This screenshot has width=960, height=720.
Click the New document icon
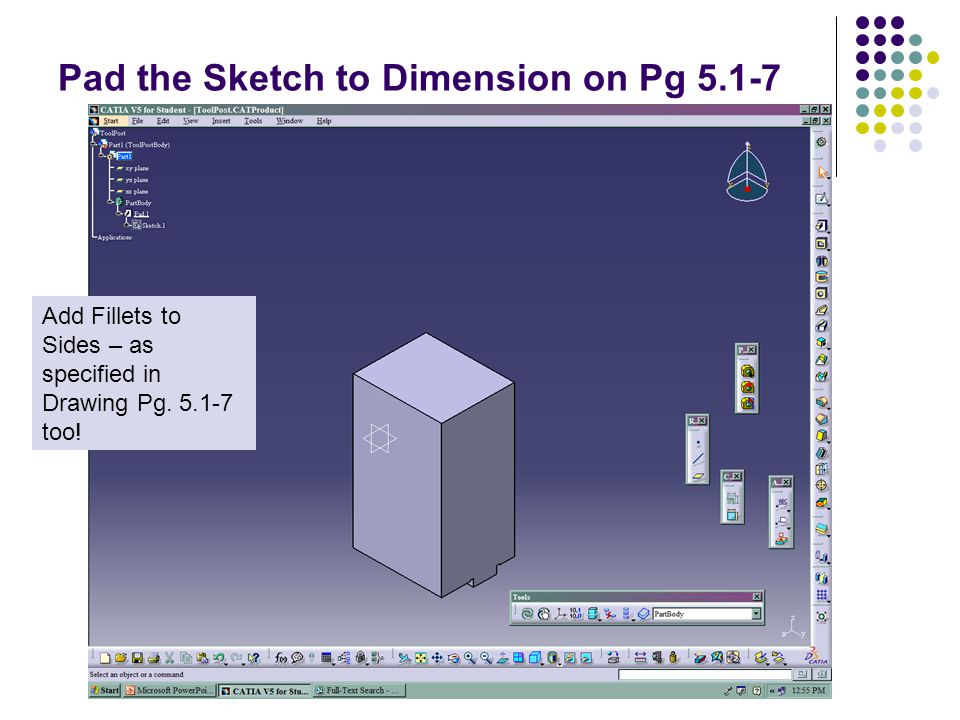(105, 658)
